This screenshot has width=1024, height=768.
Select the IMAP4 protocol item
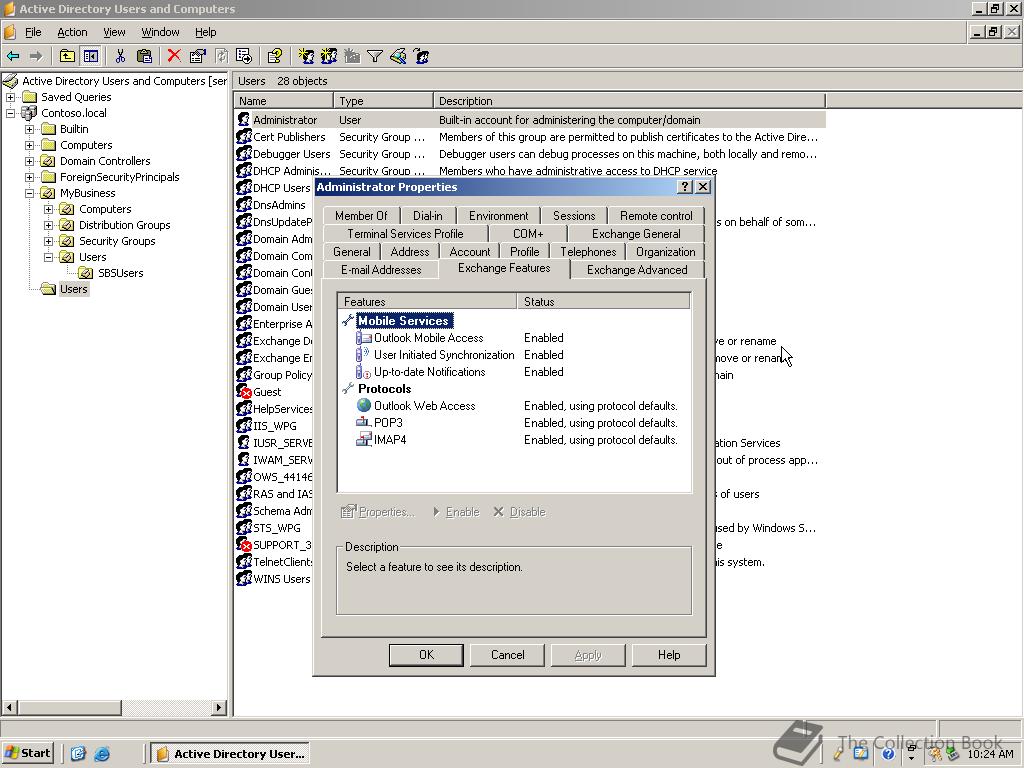click(390, 440)
